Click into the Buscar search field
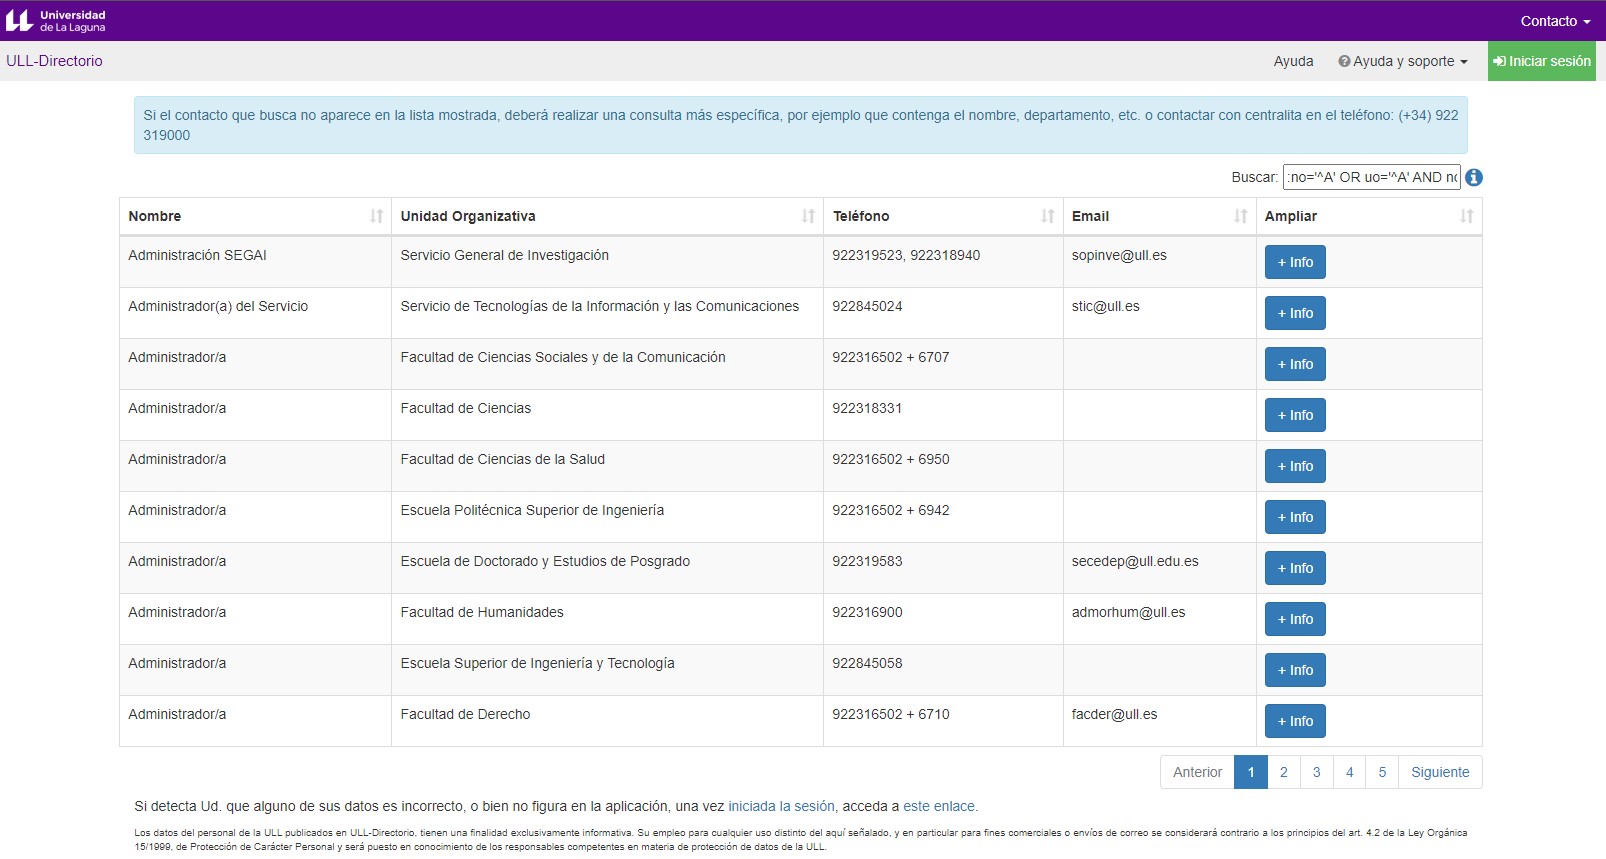This screenshot has height=859, width=1606. pyautogui.click(x=1371, y=177)
